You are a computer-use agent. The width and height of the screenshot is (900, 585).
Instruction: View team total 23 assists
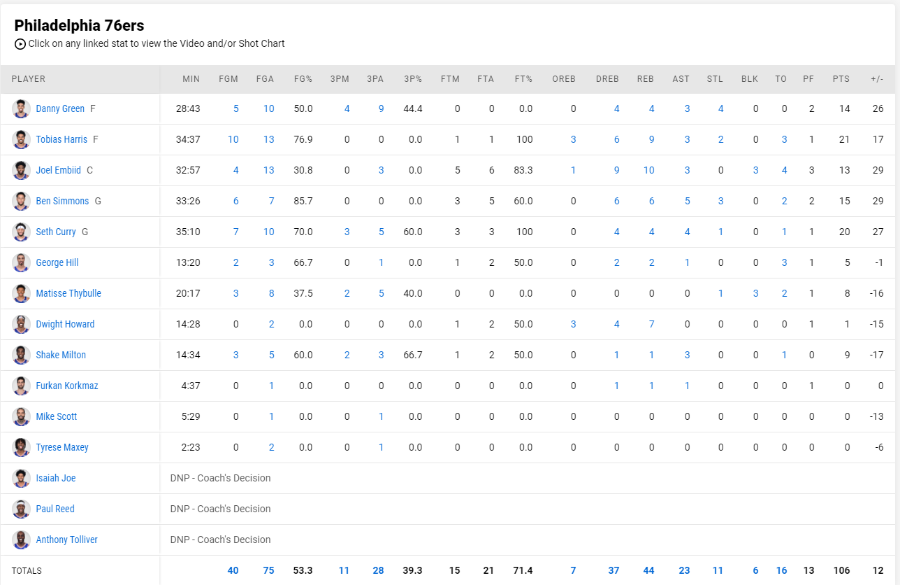[x=684, y=571]
